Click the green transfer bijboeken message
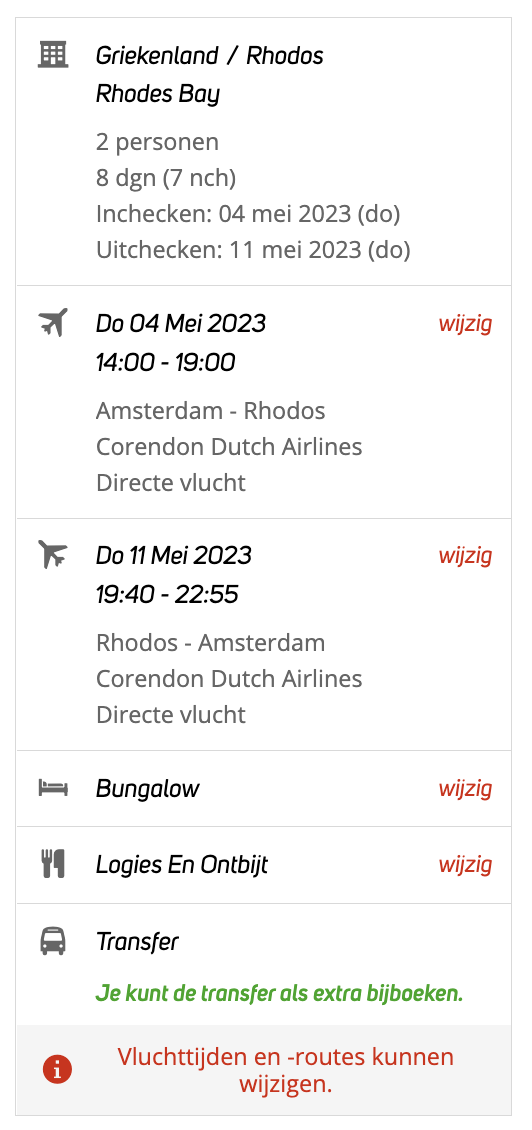Screen dimensions: 532x1130 point(279,994)
